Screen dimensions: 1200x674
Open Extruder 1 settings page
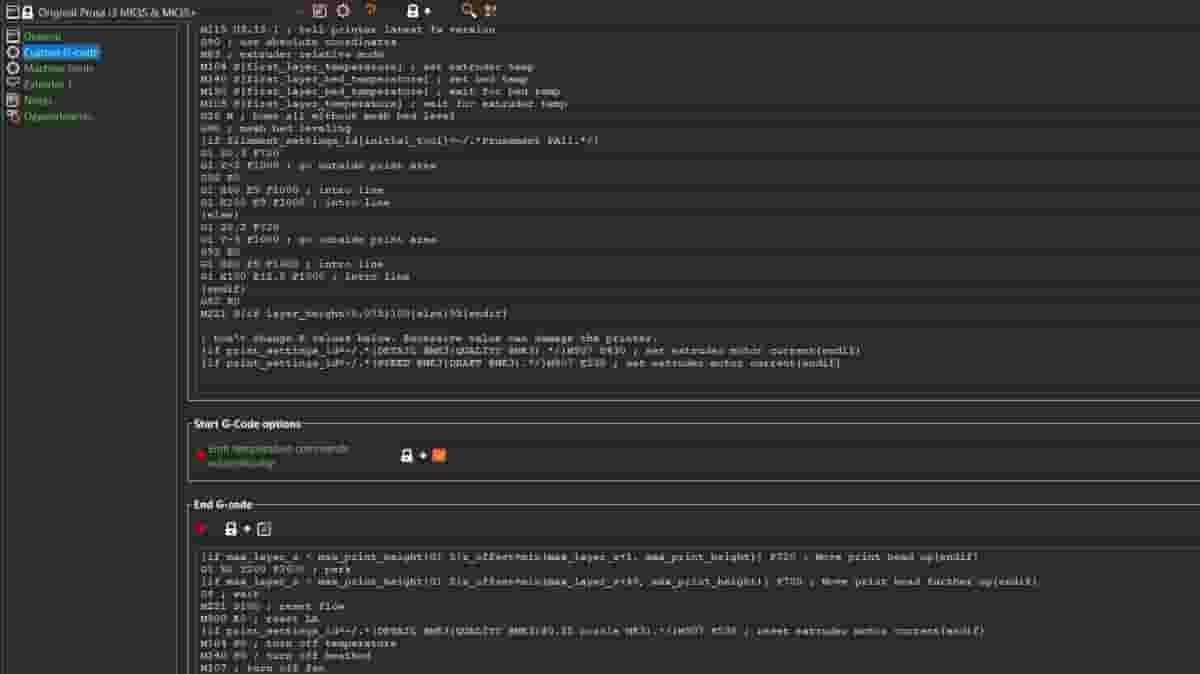tap(47, 84)
